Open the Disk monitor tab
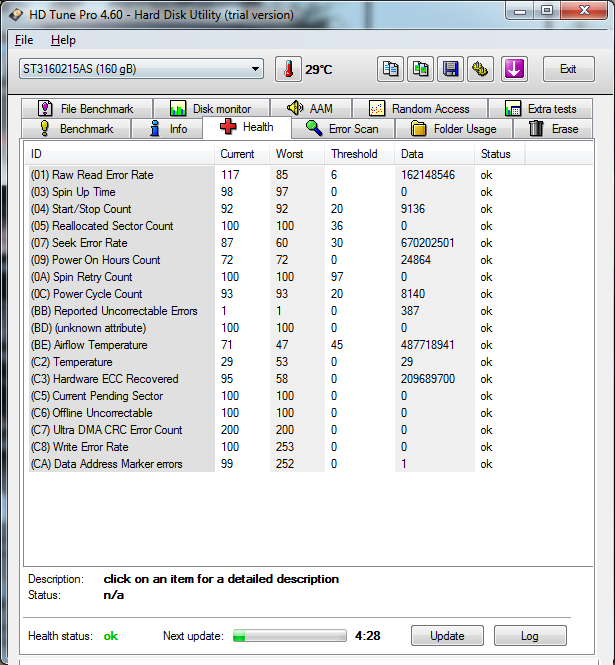Screen dimensions: 615x665 pos(211,109)
